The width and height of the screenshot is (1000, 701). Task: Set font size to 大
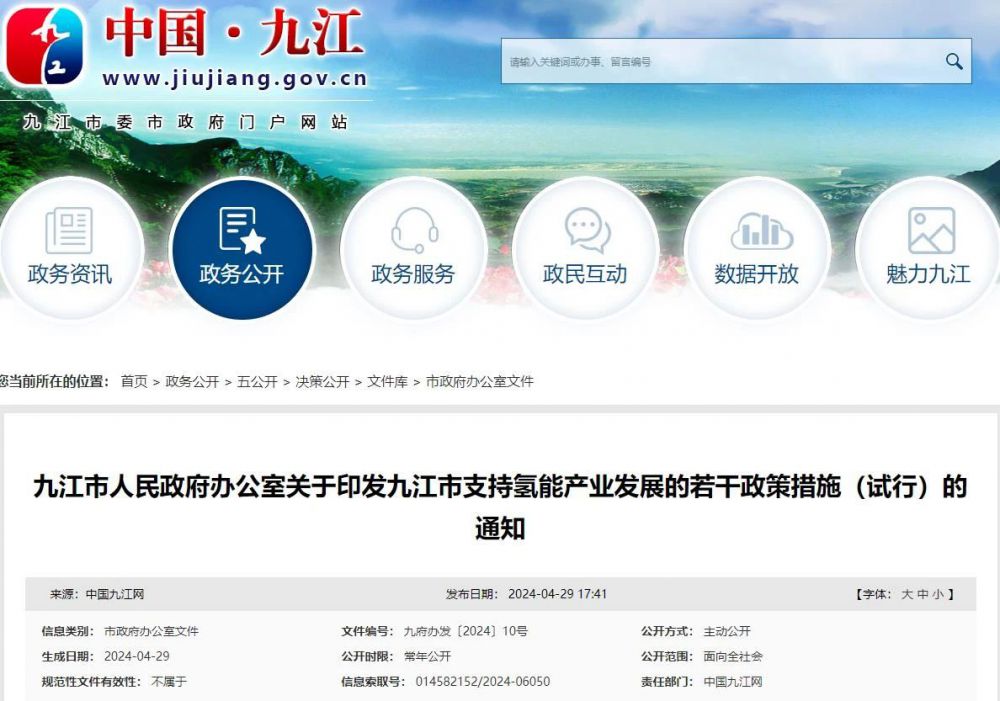907,594
